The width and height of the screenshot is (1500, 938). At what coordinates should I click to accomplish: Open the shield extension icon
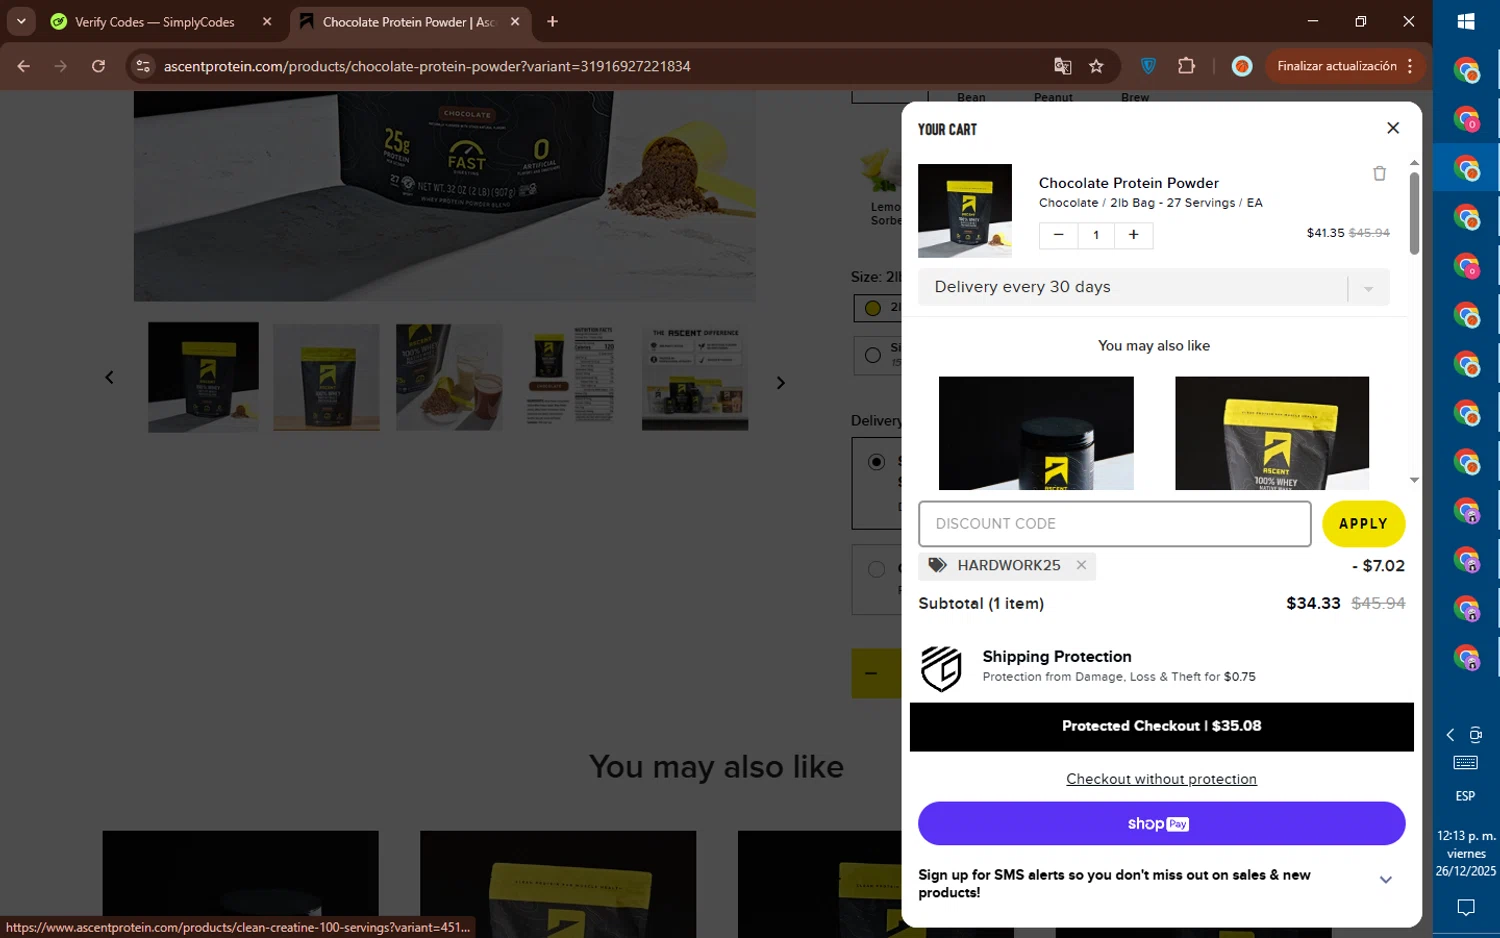pyautogui.click(x=1148, y=66)
